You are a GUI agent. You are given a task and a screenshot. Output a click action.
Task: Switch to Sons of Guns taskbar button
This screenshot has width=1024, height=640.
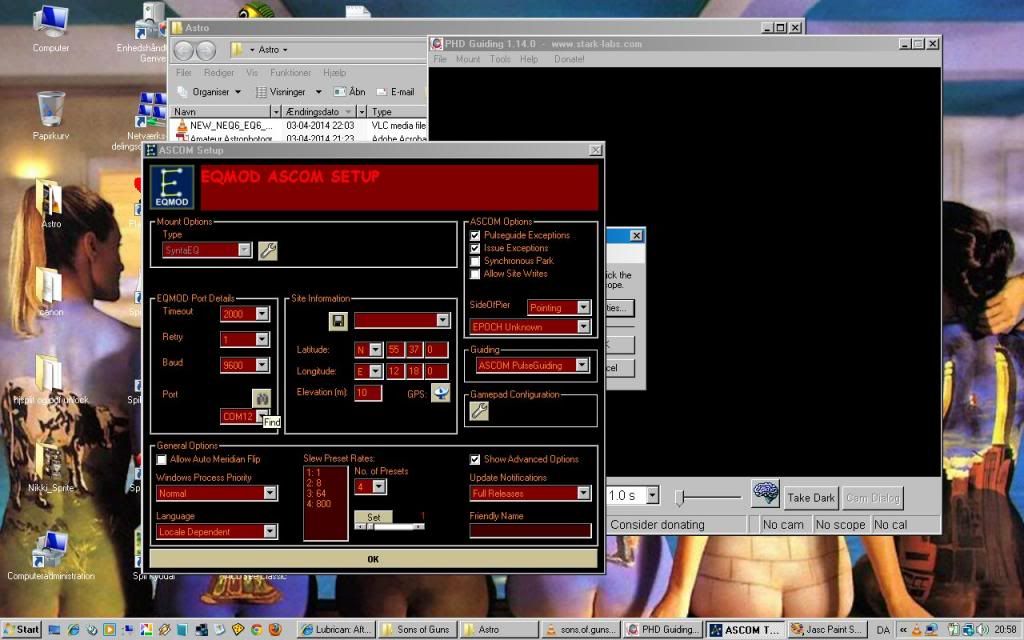pyautogui.click(x=419, y=630)
